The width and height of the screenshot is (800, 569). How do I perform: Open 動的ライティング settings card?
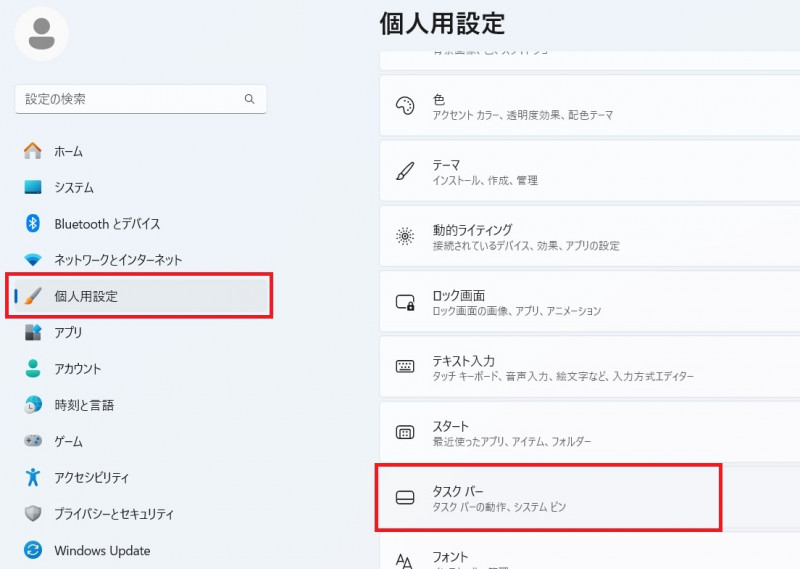coord(590,236)
